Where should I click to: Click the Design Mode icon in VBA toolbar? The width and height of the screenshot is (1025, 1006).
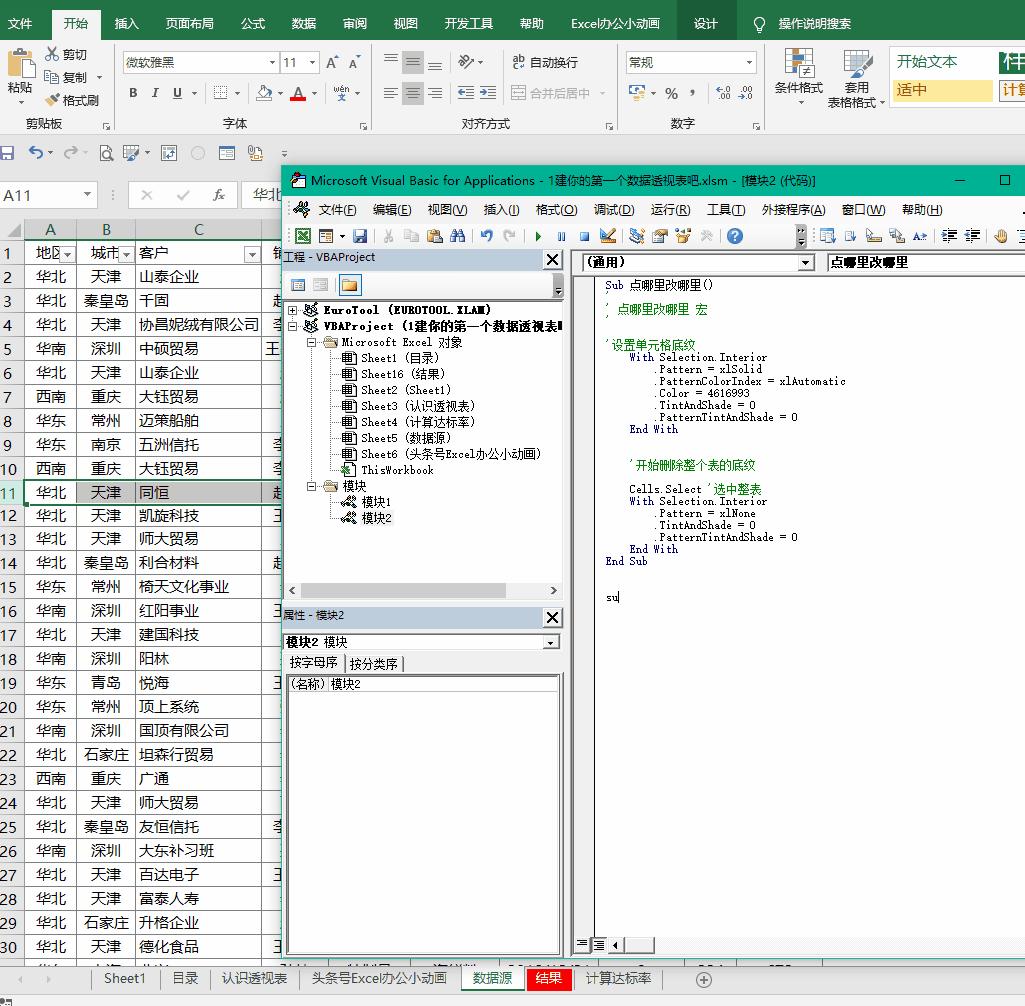click(607, 236)
